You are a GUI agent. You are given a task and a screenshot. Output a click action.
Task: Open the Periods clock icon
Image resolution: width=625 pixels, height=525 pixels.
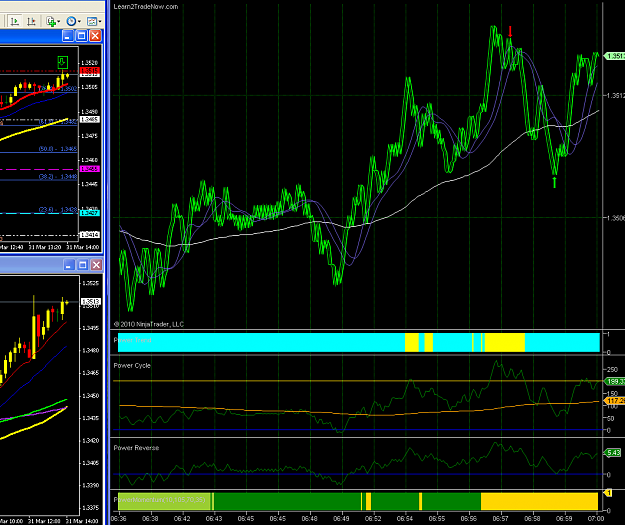click(x=71, y=21)
